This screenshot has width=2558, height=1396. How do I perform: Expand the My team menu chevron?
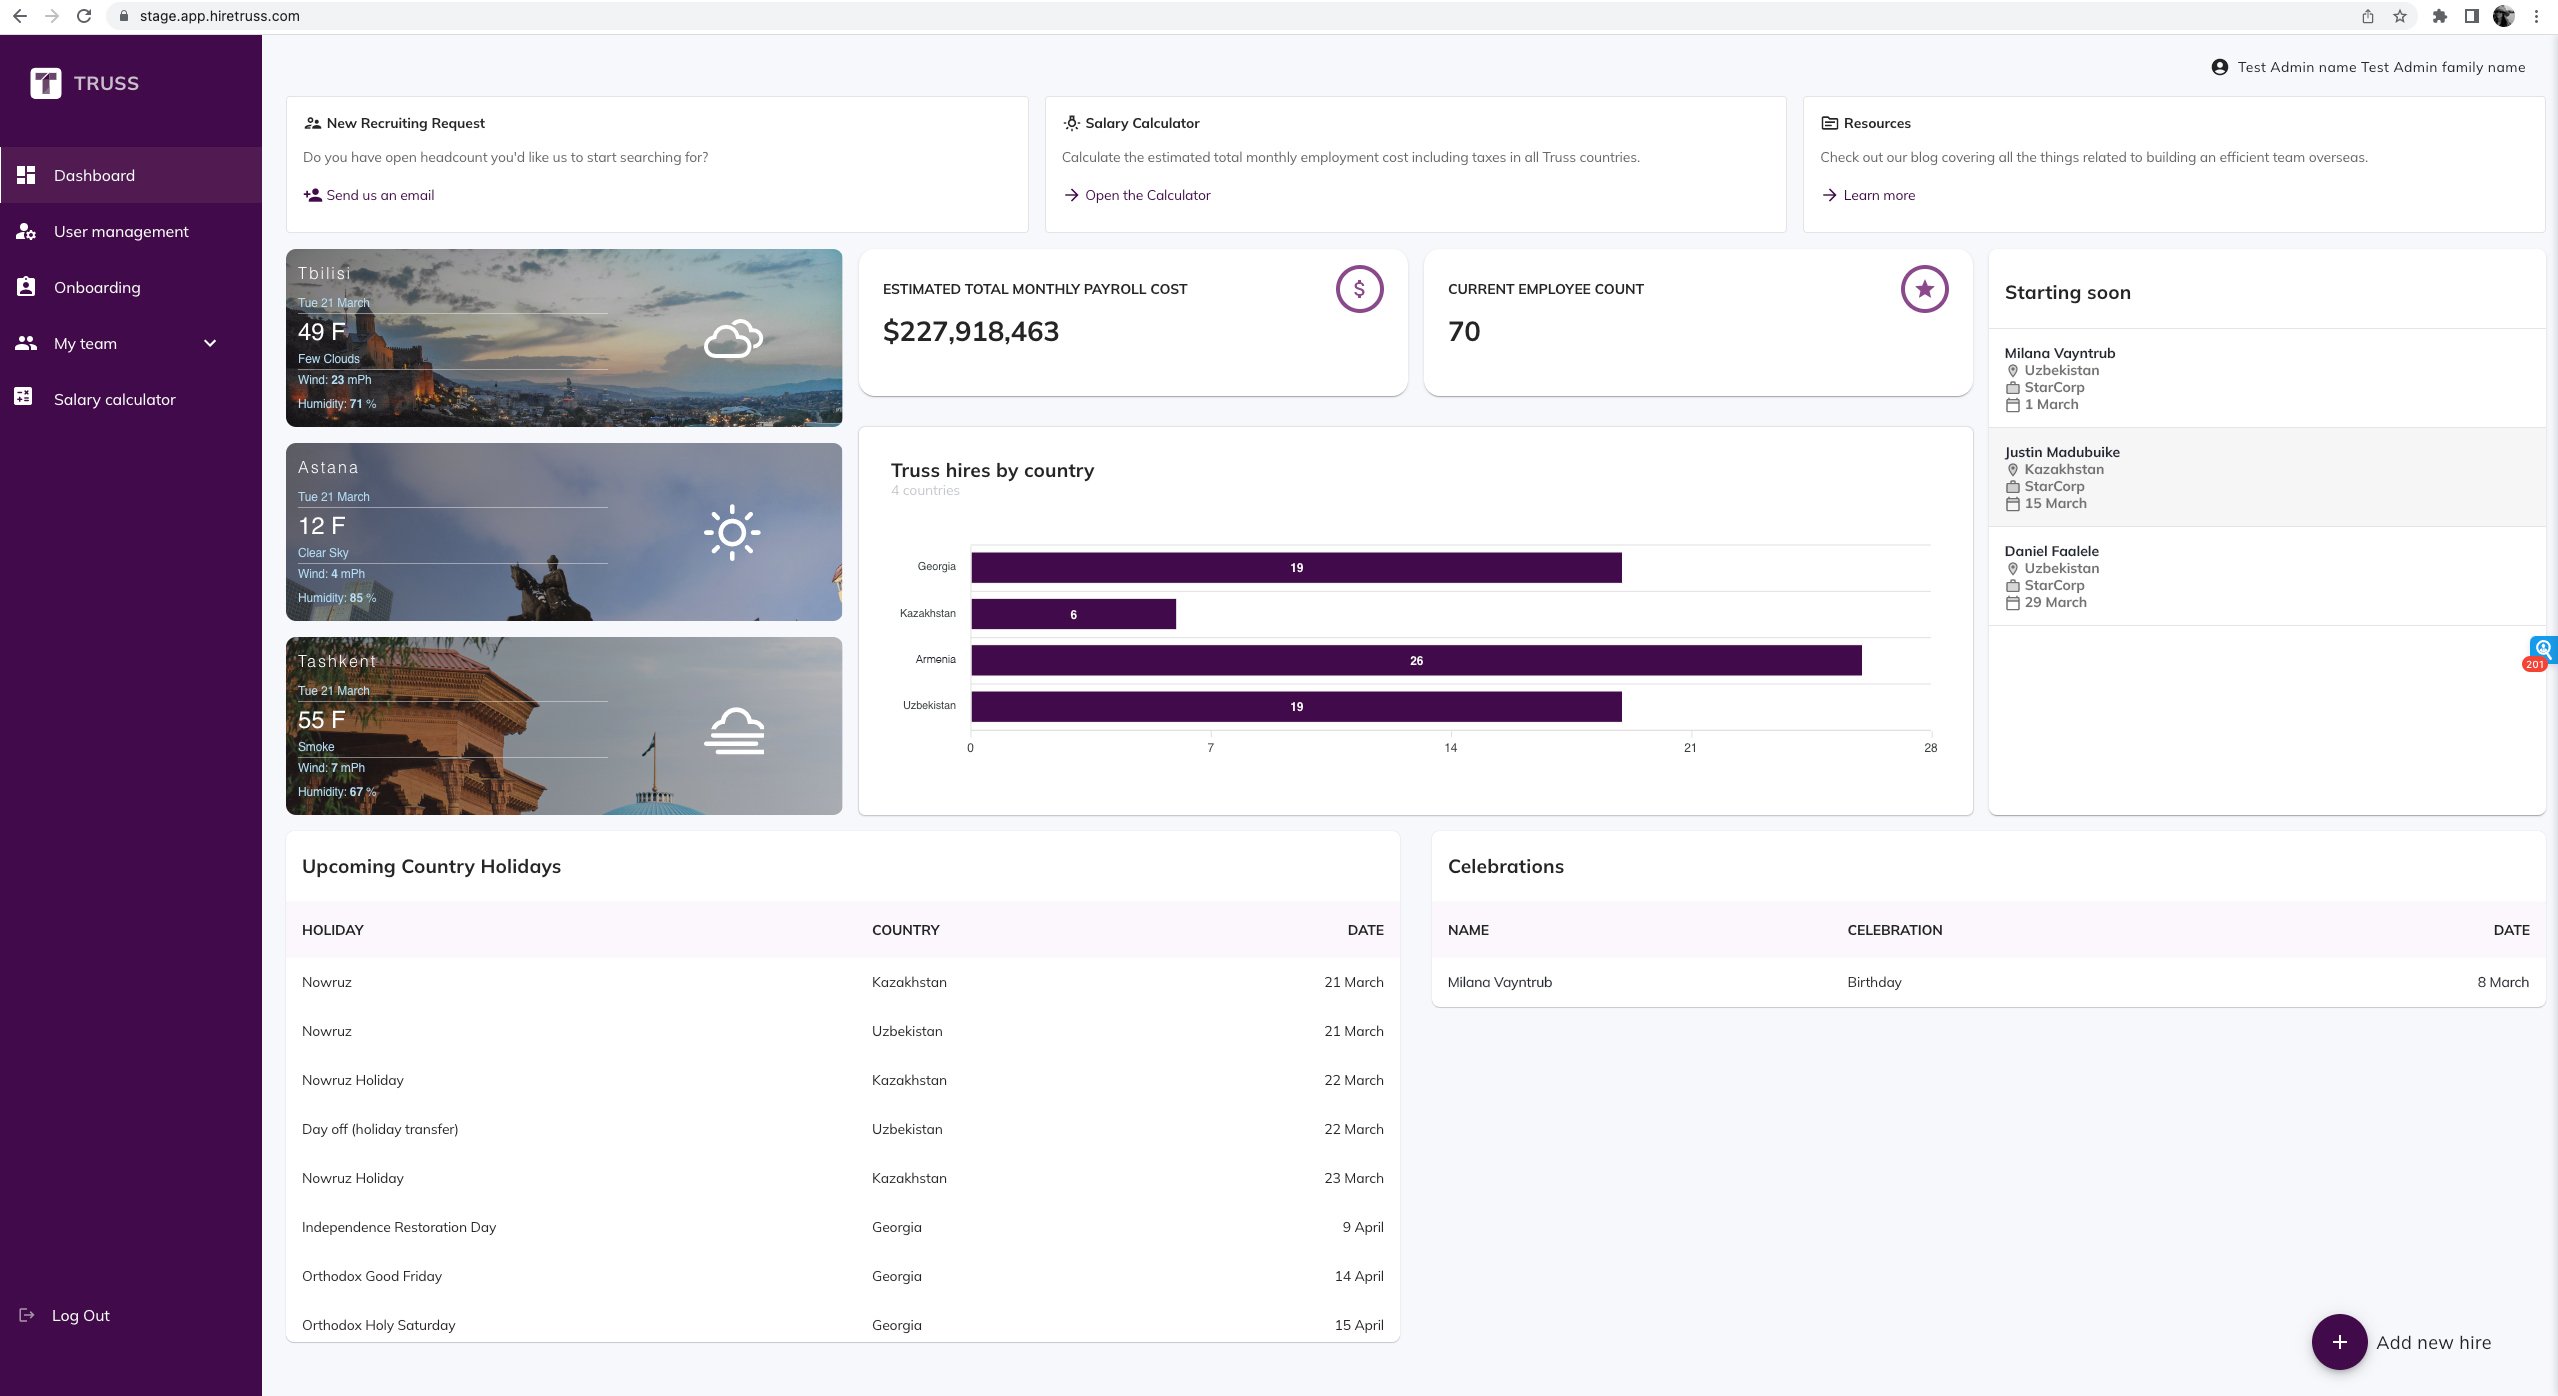pyautogui.click(x=210, y=343)
